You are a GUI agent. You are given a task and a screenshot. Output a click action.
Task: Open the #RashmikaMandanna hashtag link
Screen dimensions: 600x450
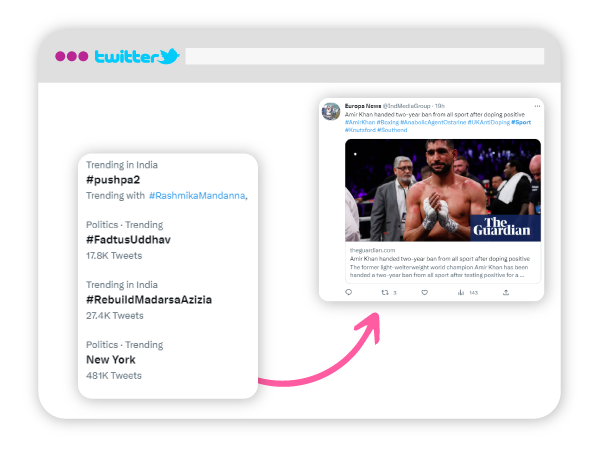tap(197, 196)
